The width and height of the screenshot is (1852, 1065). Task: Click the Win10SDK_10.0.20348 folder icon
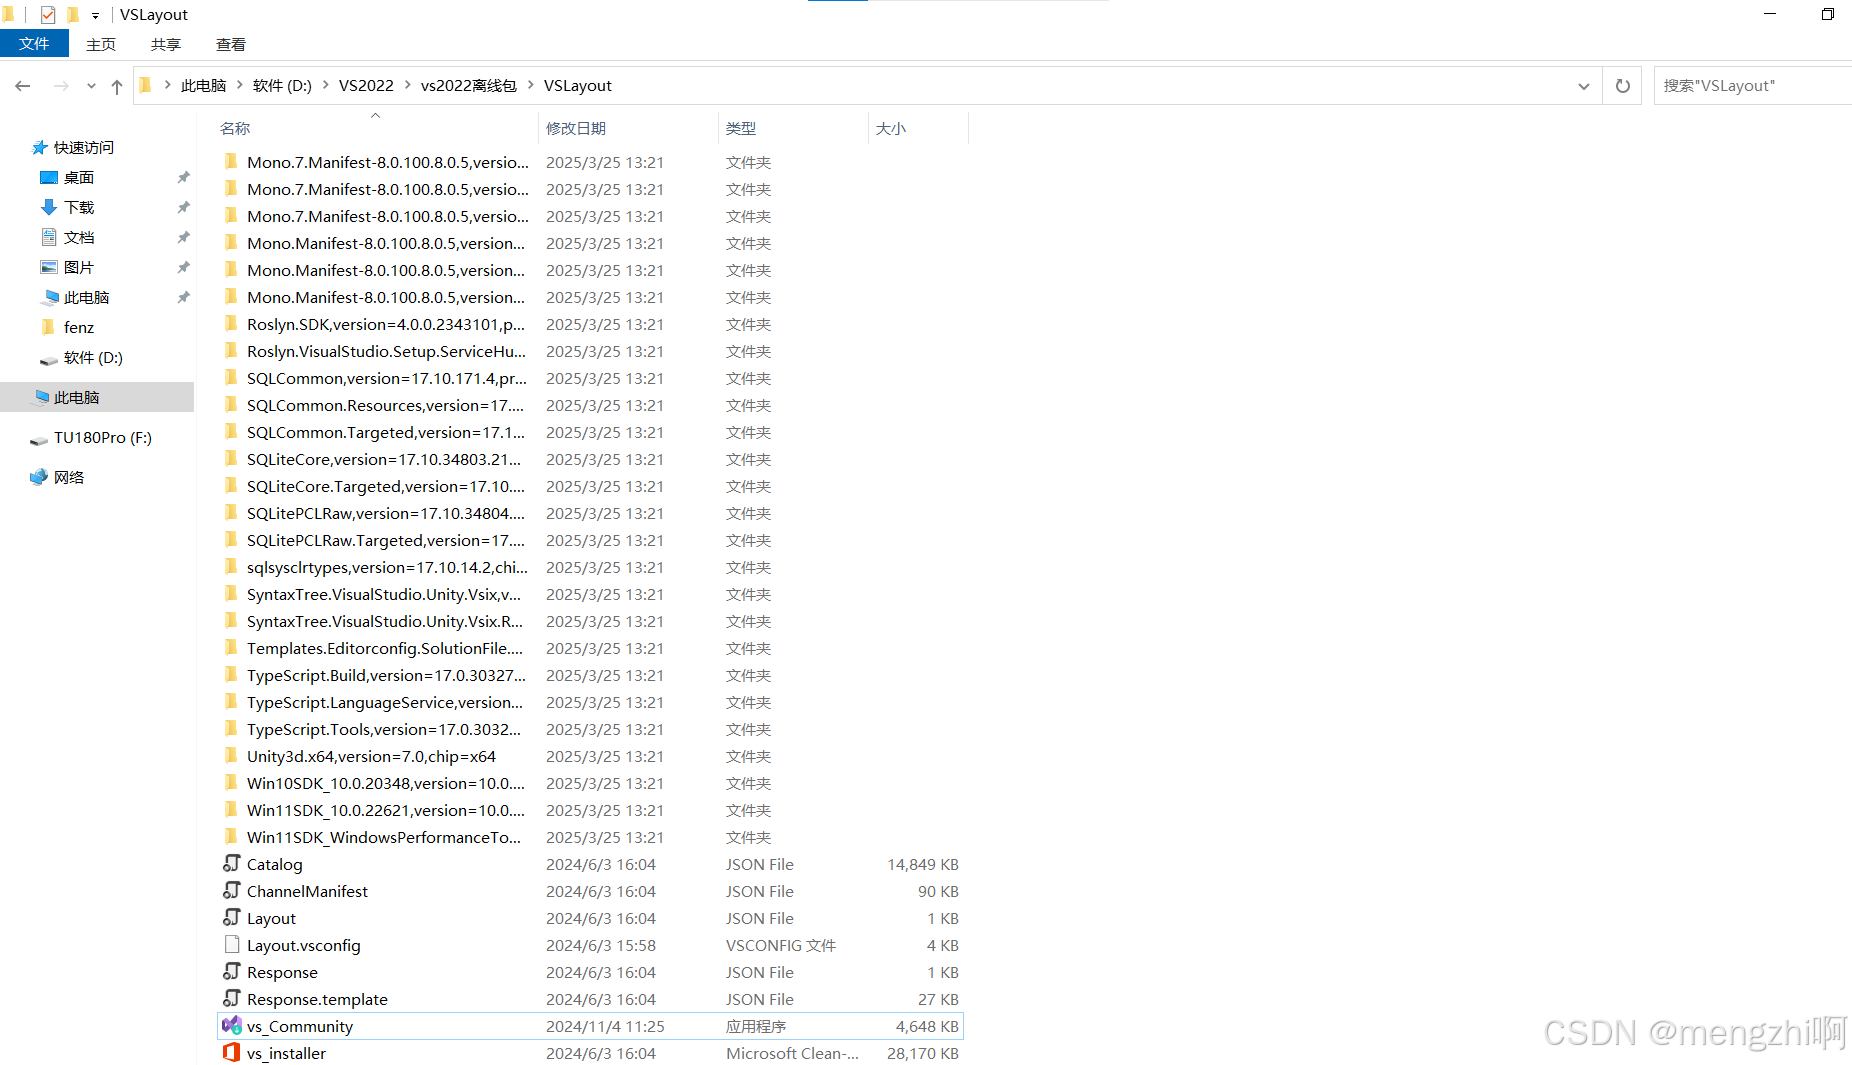[231, 782]
